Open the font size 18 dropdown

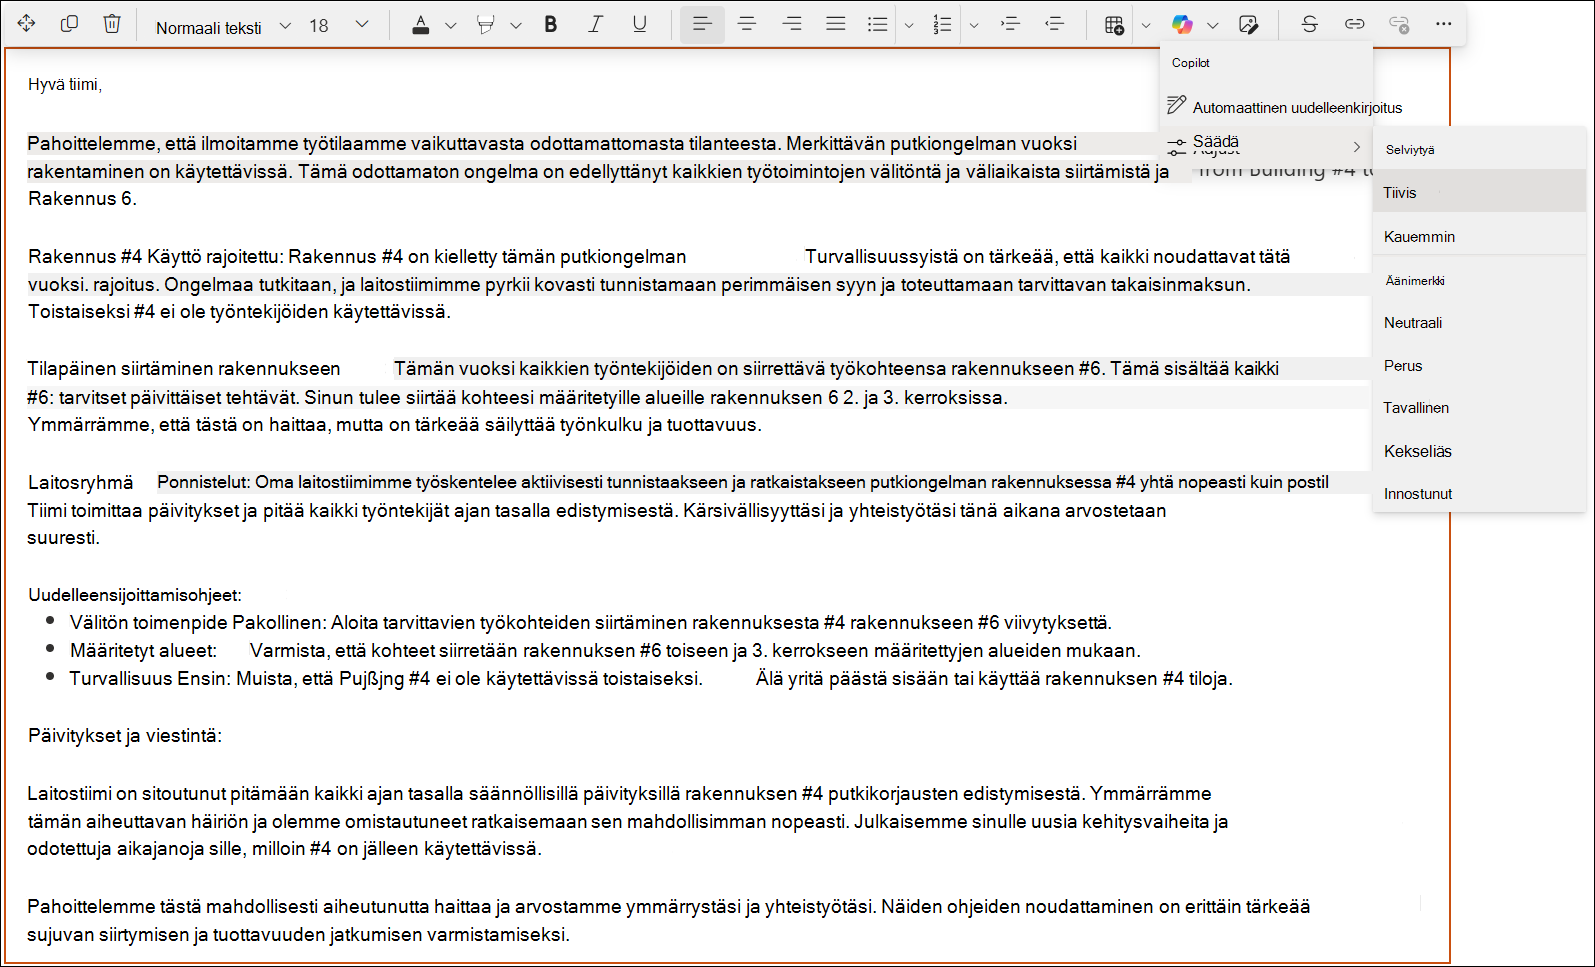point(340,26)
